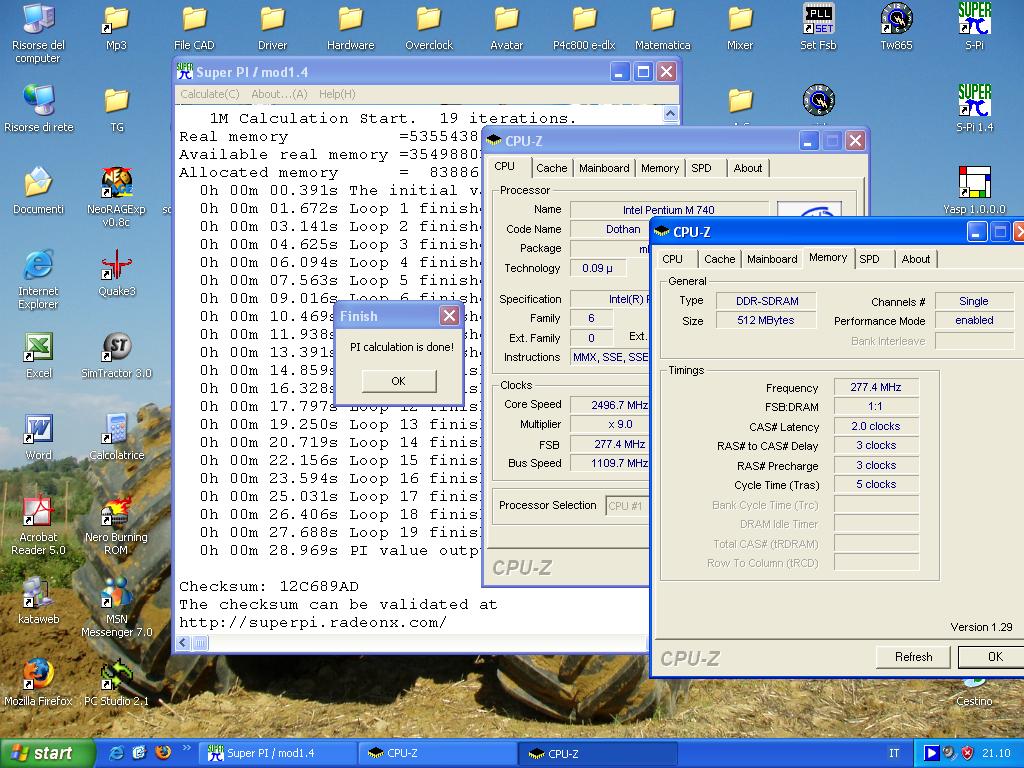Open the TG folder icon
Viewport: 1024px width, 768px height.
click(x=116, y=101)
